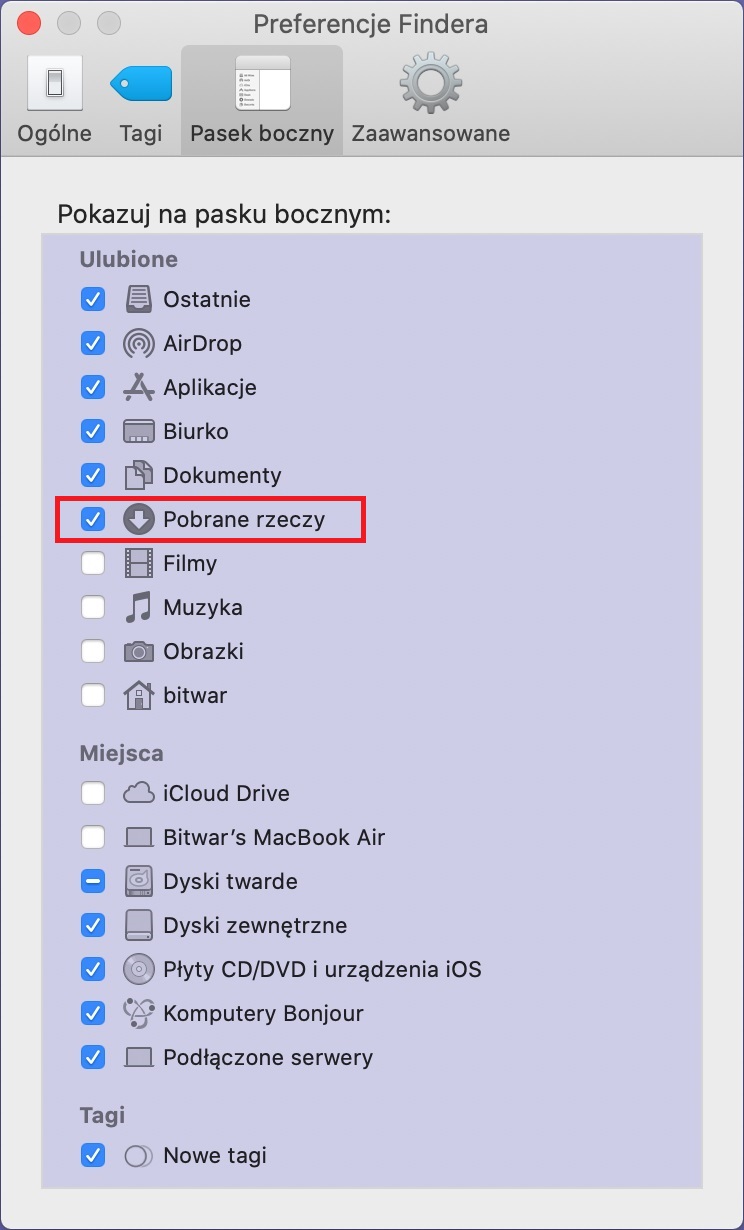Check the Bitwar's MacBook Air checkbox
Screen dimensions: 744x1230
pyautogui.click(x=93, y=838)
